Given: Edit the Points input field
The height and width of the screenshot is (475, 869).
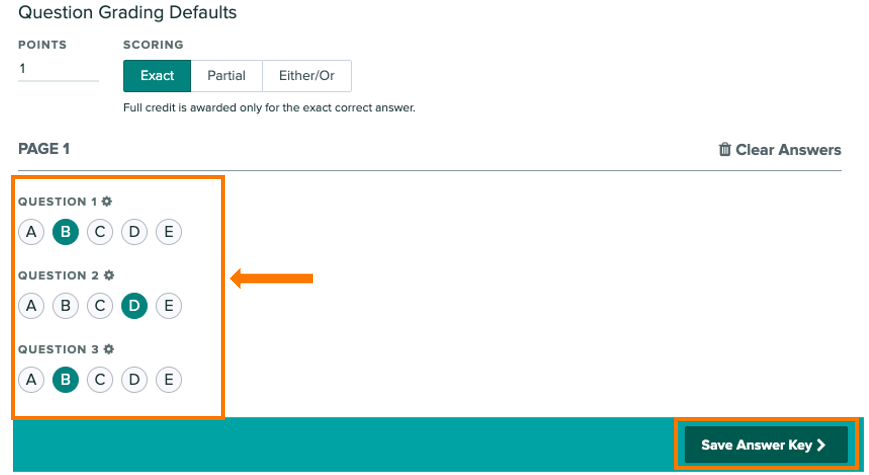Looking at the screenshot, I should tap(58, 69).
